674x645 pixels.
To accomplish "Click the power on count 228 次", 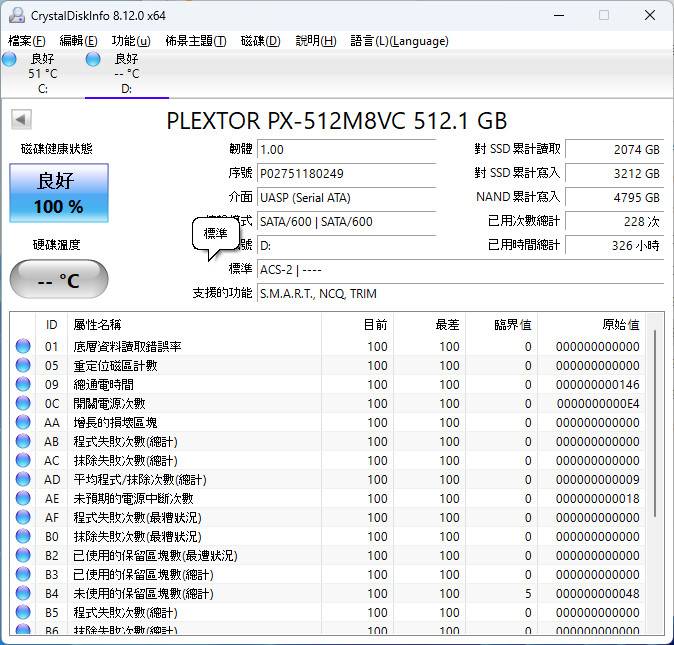I will [615, 222].
